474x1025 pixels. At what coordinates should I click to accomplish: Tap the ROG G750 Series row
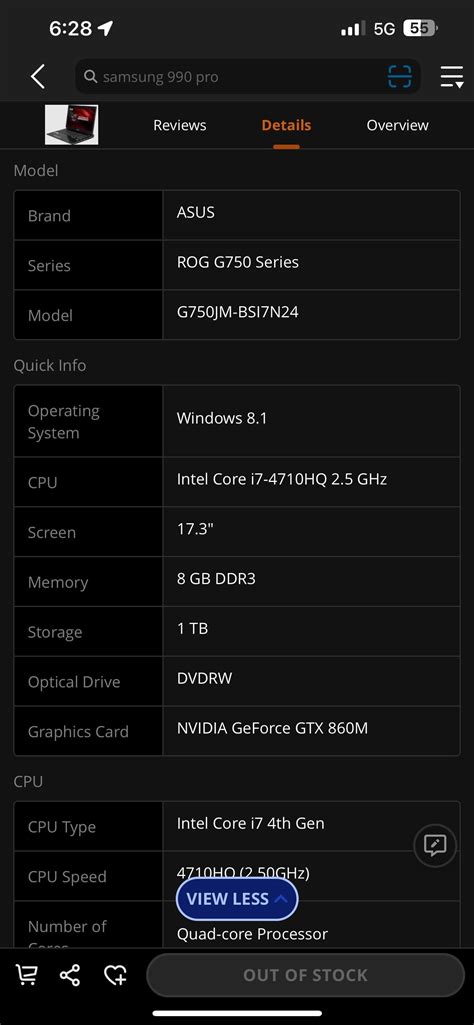pos(237,265)
